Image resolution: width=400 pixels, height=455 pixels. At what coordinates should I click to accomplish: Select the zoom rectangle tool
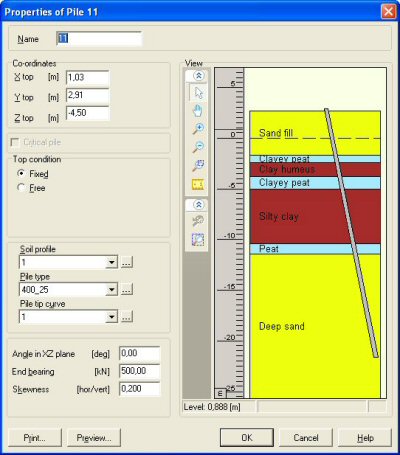[x=198, y=165]
